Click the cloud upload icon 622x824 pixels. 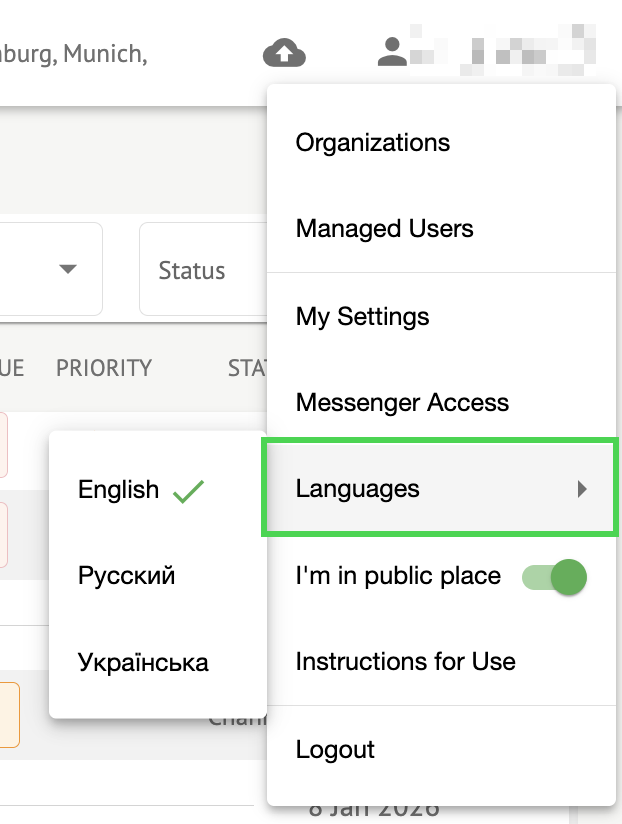click(x=284, y=53)
